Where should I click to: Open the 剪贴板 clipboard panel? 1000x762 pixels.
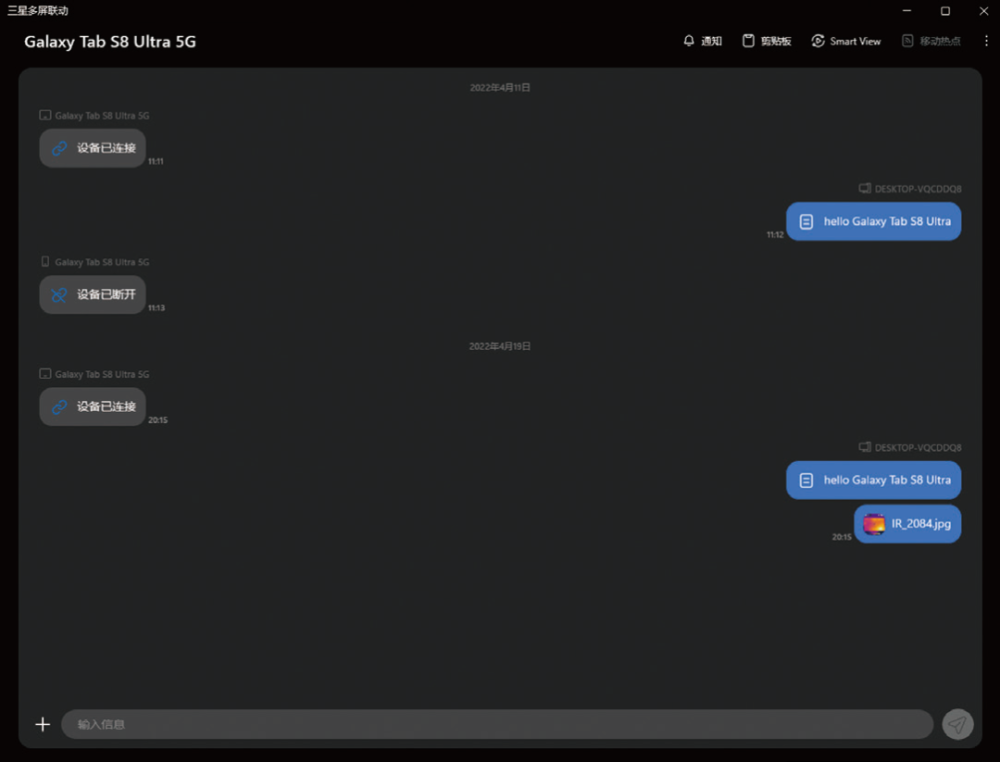click(767, 41)
